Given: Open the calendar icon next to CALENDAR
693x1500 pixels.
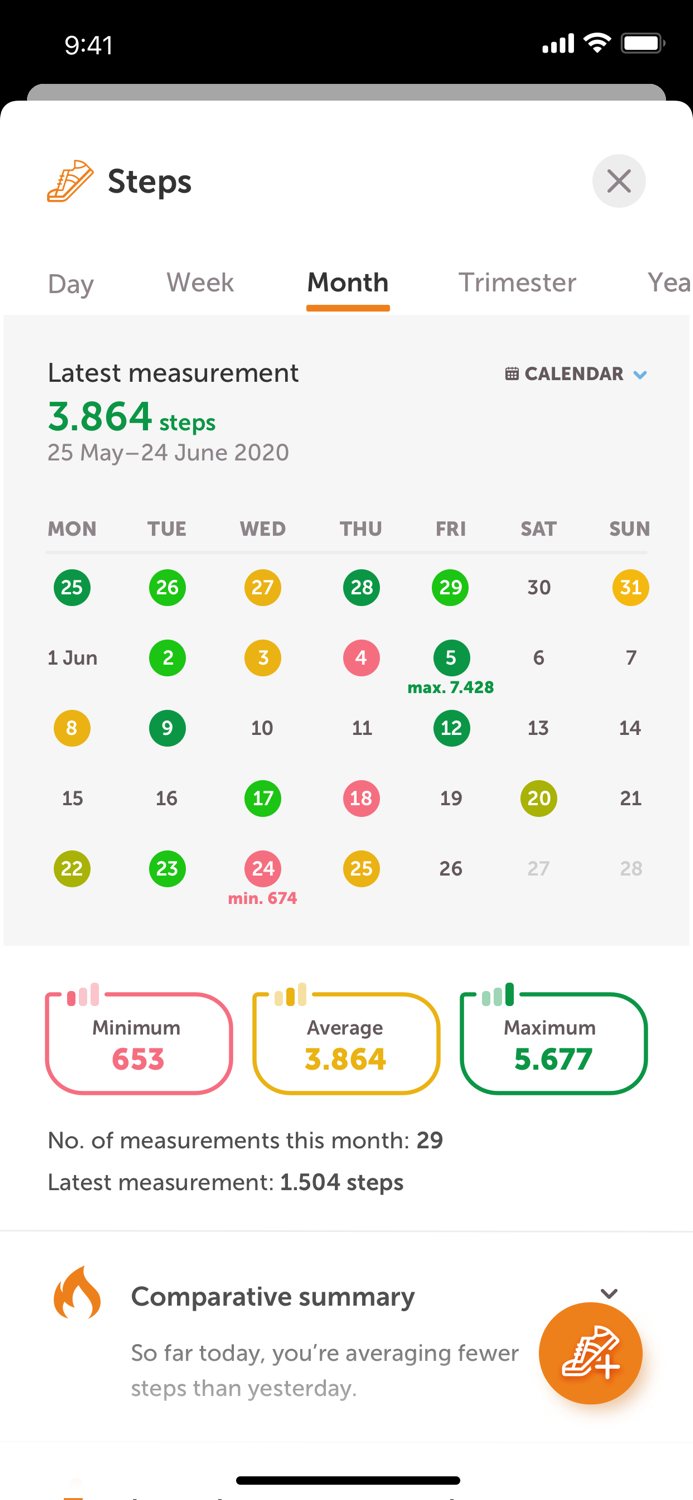Looking at the screenshot, I should (511, 373).
